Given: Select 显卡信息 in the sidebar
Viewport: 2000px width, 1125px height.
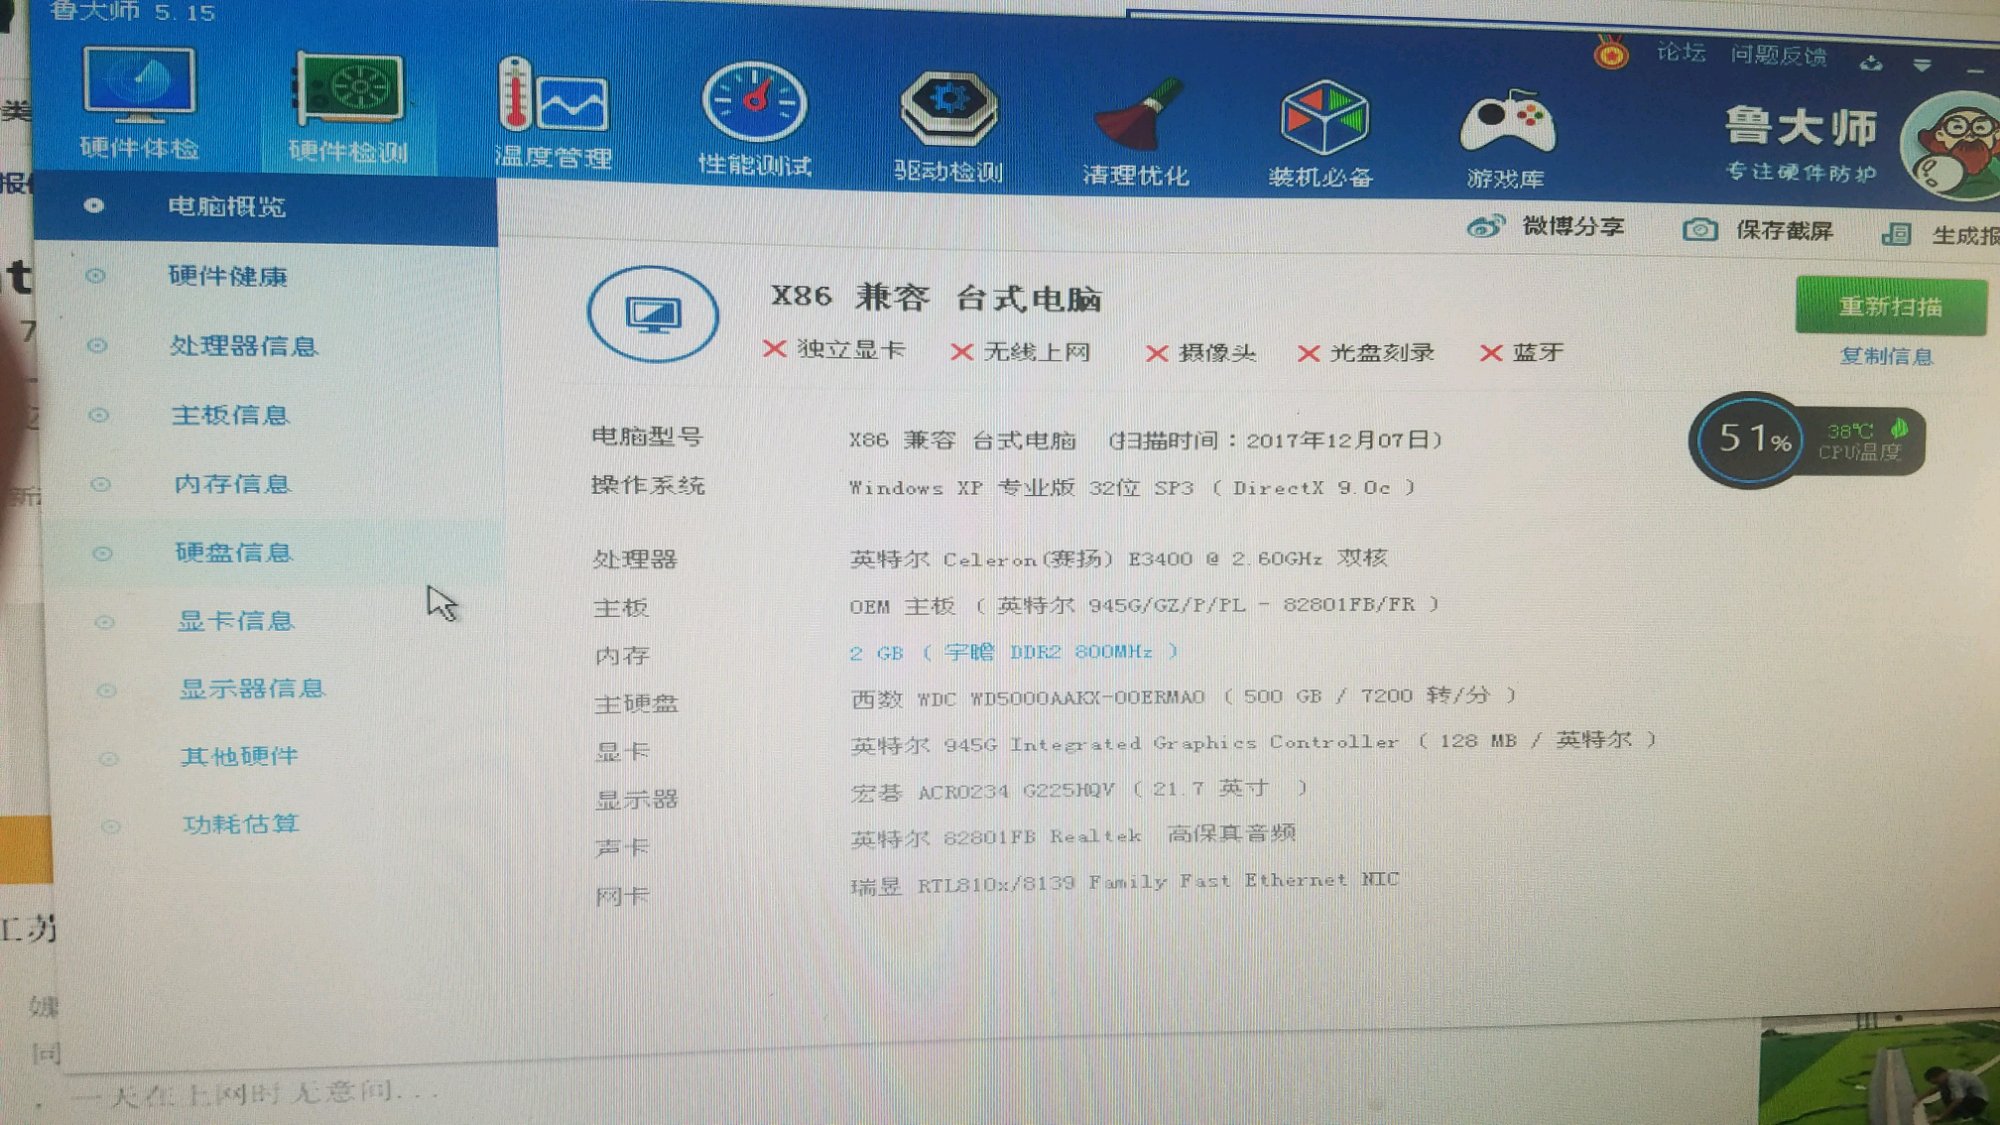Looking at the screenshot, I should pos(236,621).
